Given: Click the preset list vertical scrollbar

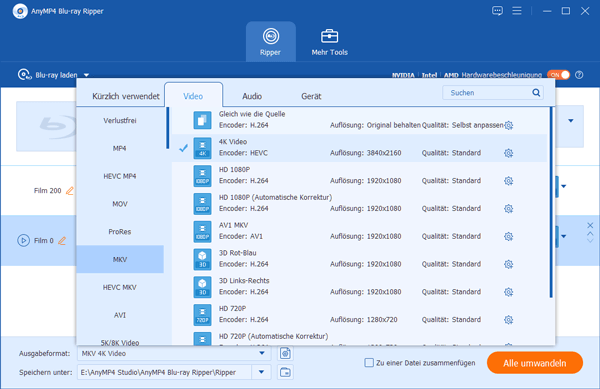Looking at the screenshot, I should tap(551, 202).
